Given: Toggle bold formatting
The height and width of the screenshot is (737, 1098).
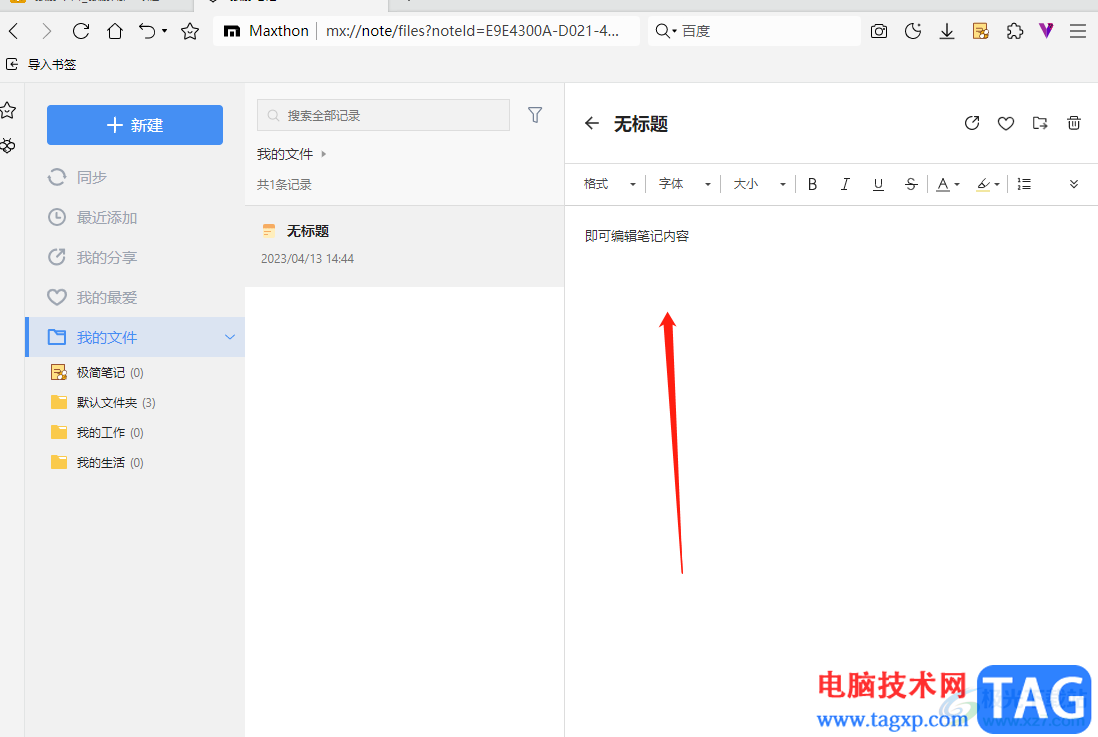Looking at the screenshot, I should pos(812,184).
